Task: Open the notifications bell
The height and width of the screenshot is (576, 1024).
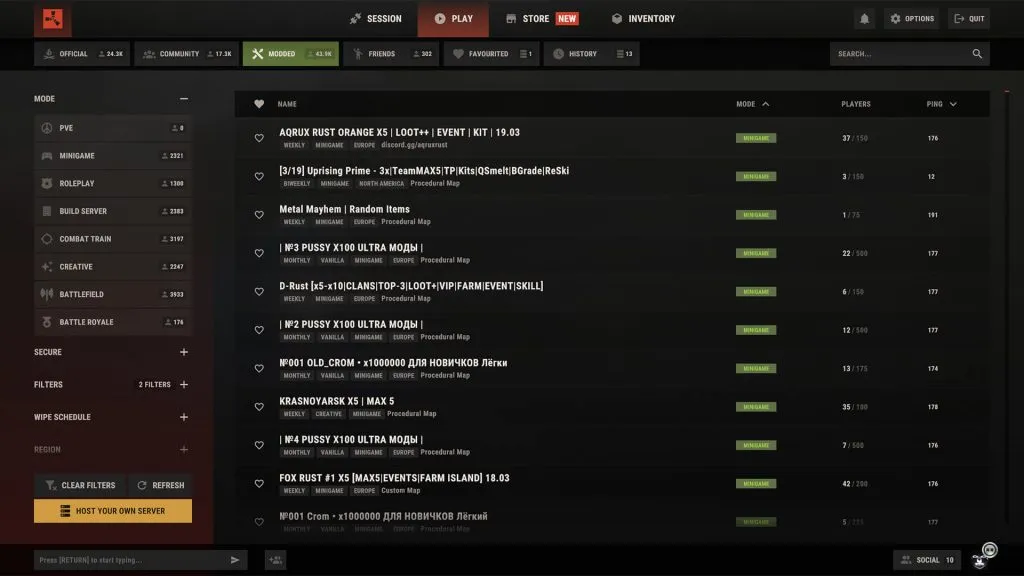Action: pyautogui.click(x=864, y=18)
